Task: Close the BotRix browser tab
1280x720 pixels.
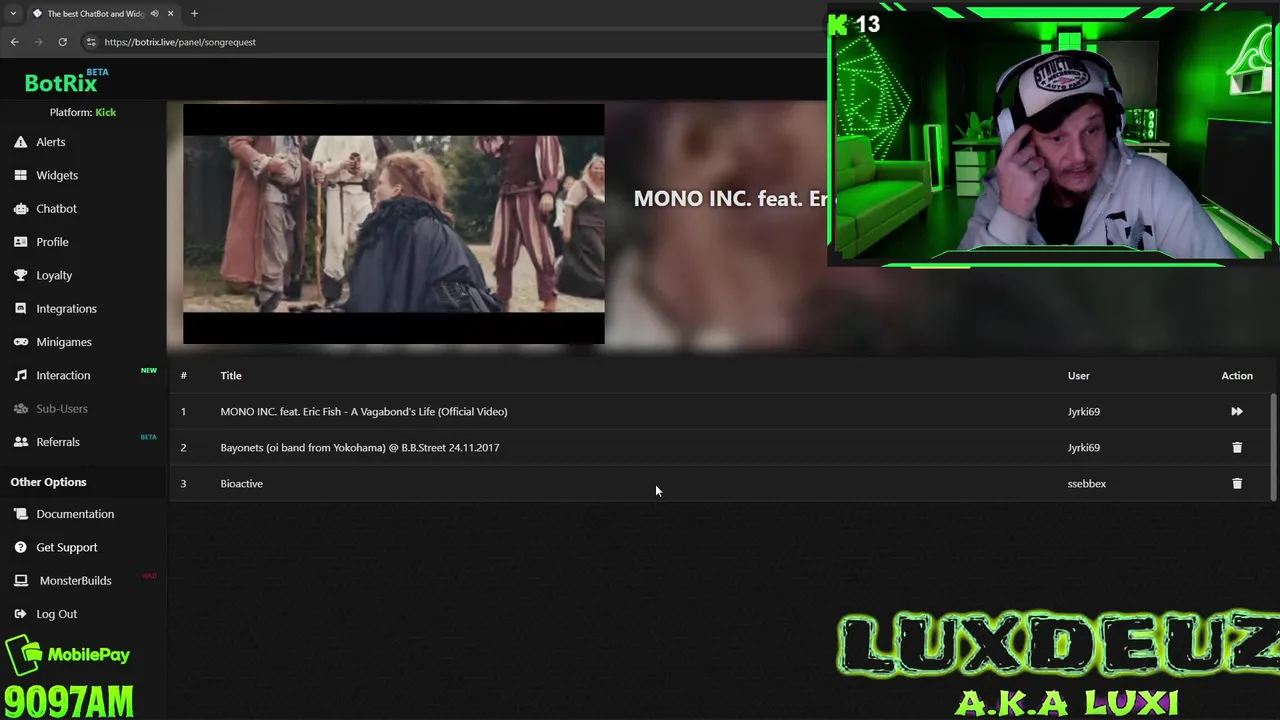Action: point(171,14)
